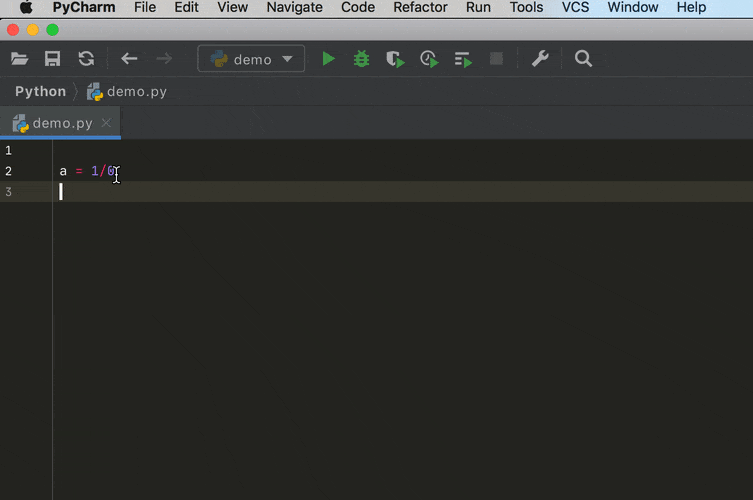Open the profiler run icon
Image resolution: width=753 pixels, height=500 pixels.
click(429, 59)
